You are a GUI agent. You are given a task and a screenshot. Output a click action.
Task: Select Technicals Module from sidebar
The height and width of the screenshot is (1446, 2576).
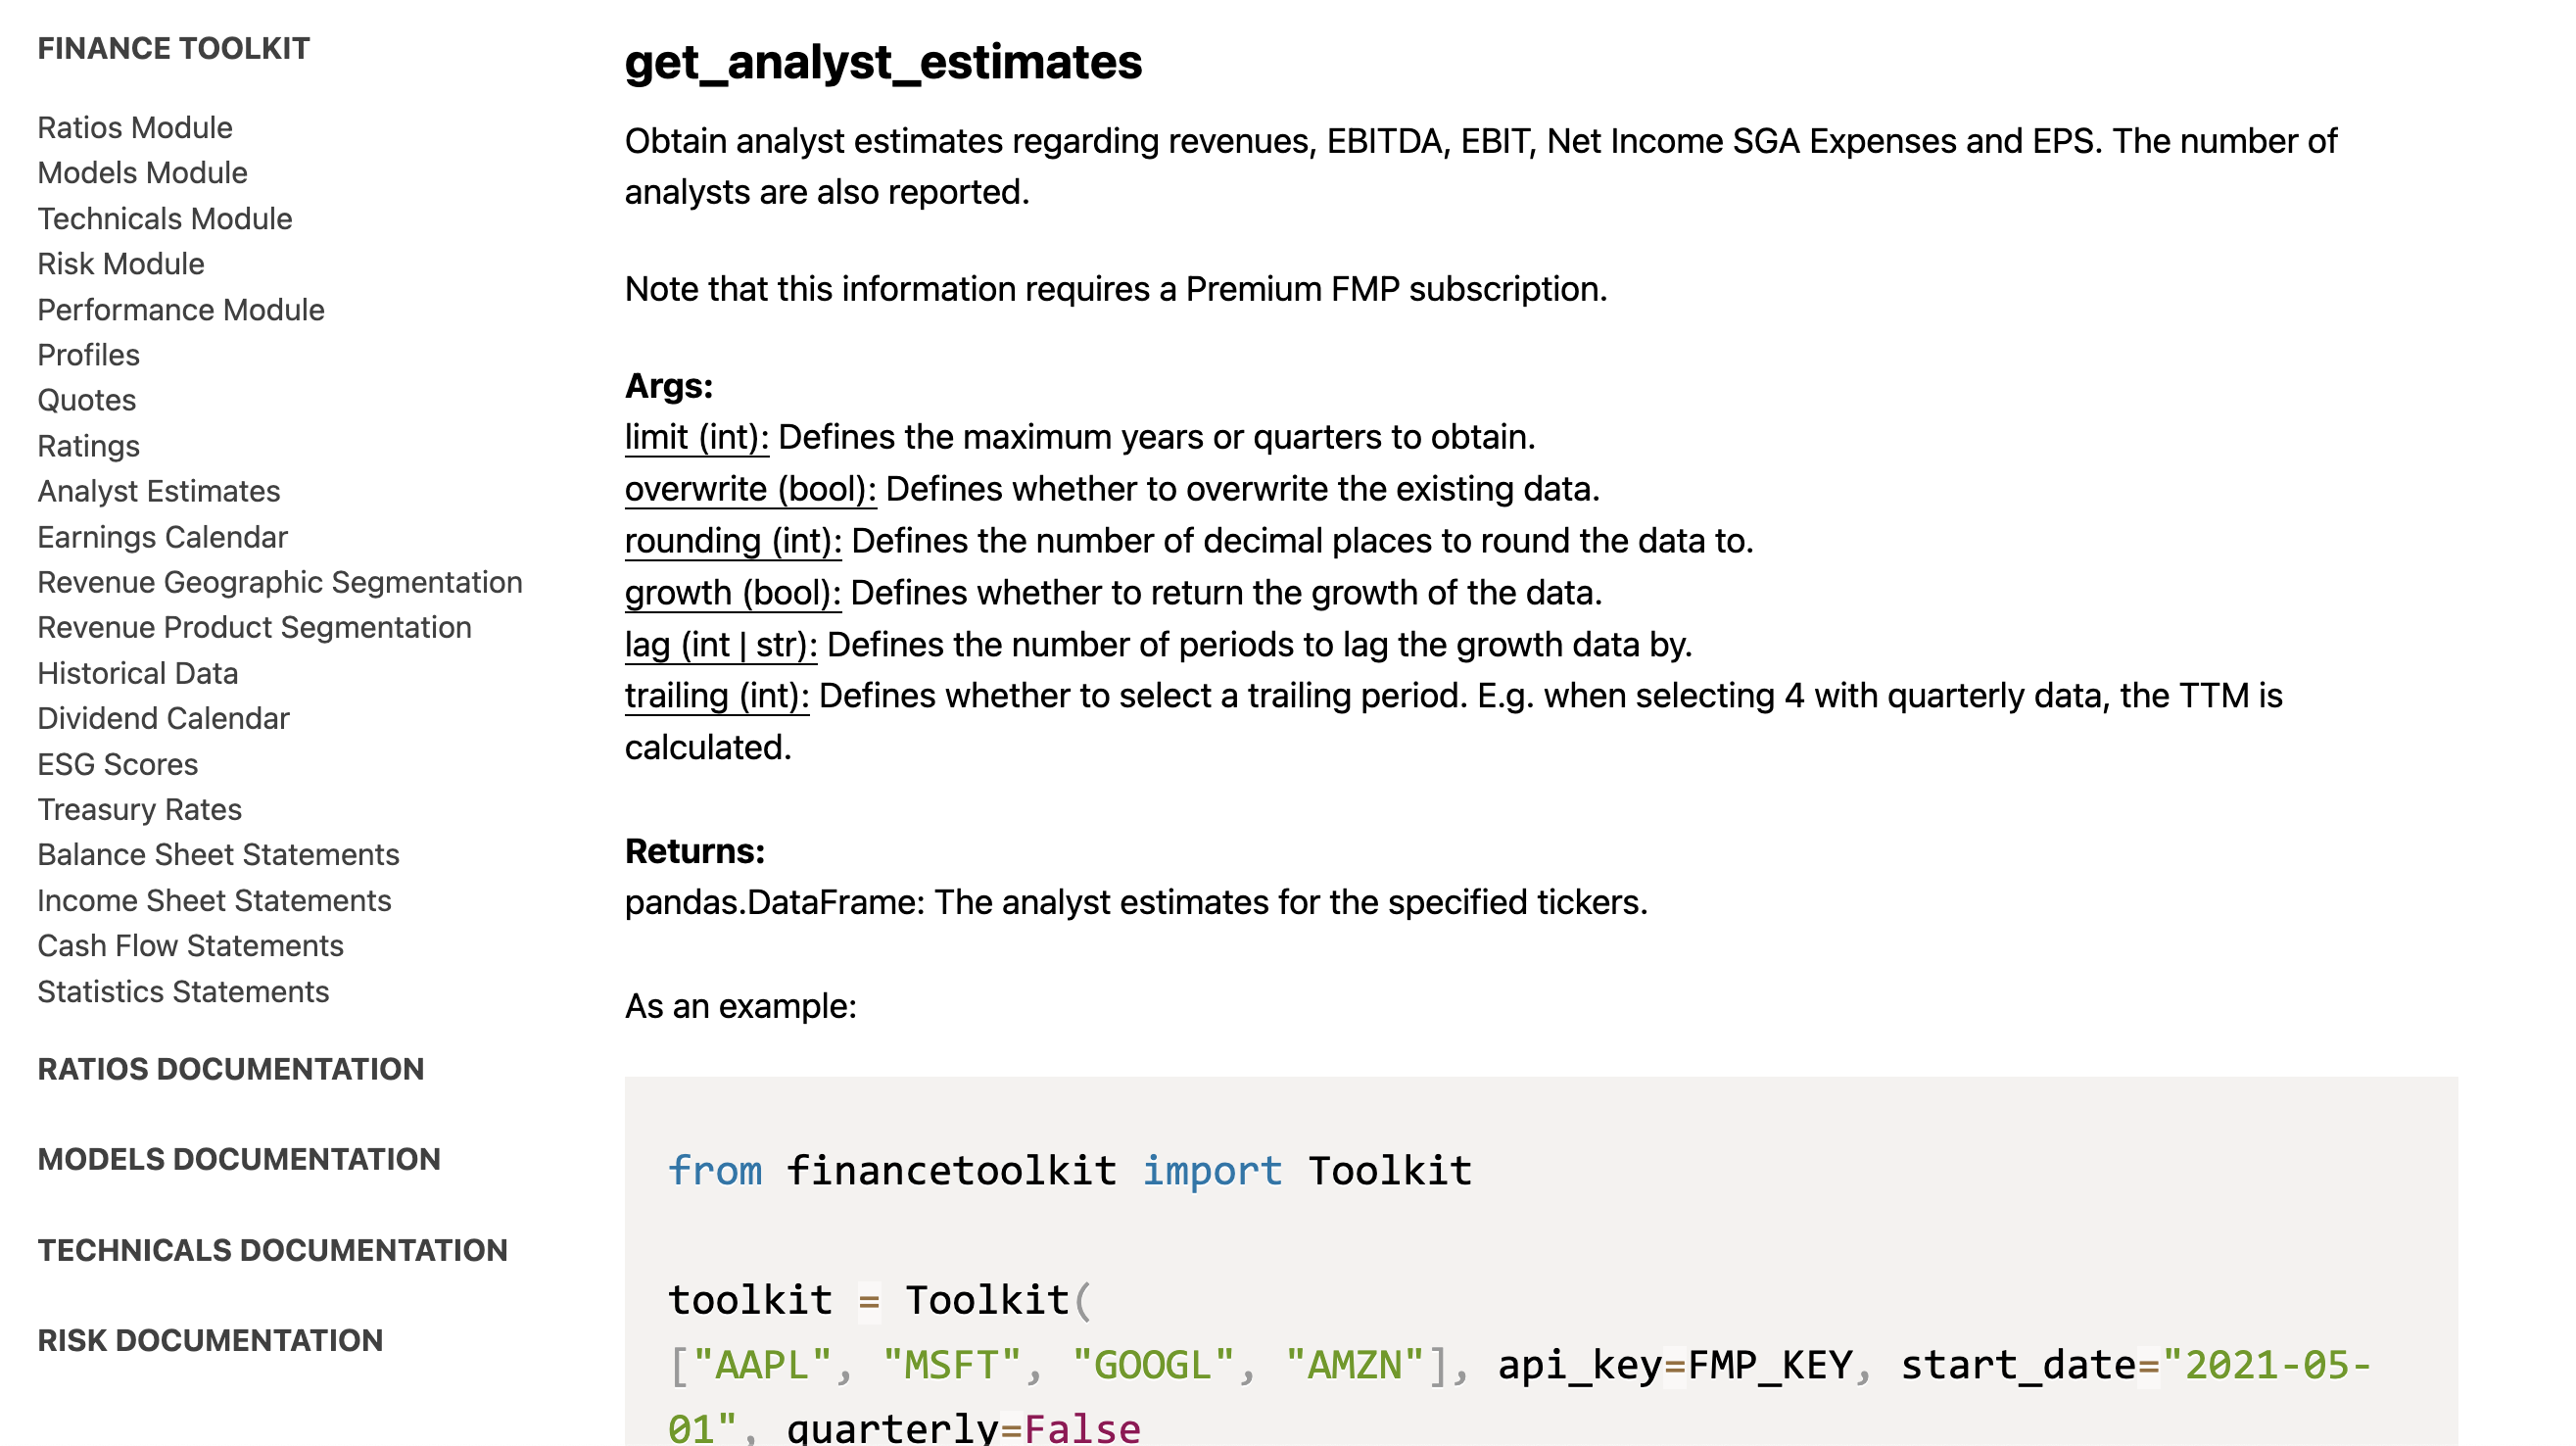(x=165, y=217)
